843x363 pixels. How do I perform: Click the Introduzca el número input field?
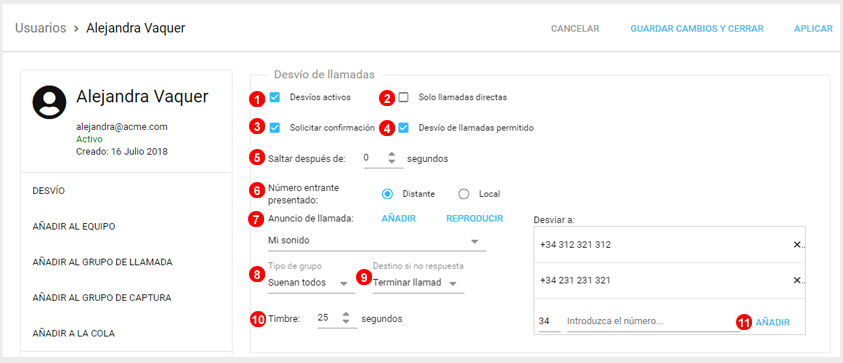pyautogui.click(x=653, y=322)
